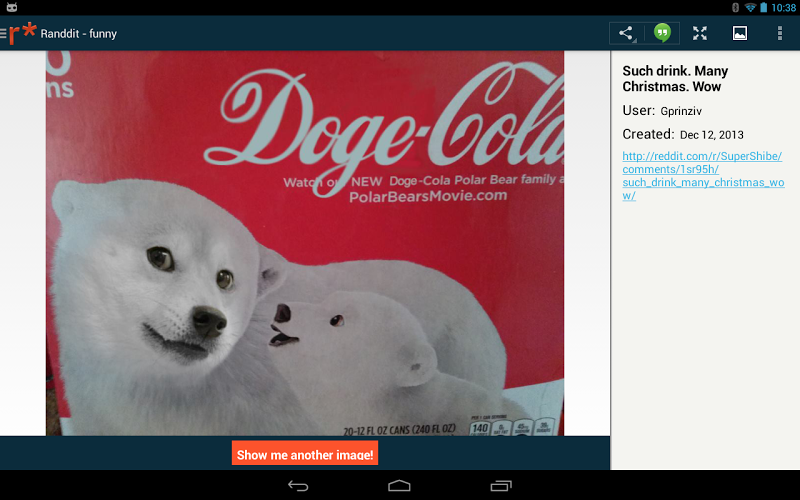Tap the username Gprinziv

pos(681,111)
